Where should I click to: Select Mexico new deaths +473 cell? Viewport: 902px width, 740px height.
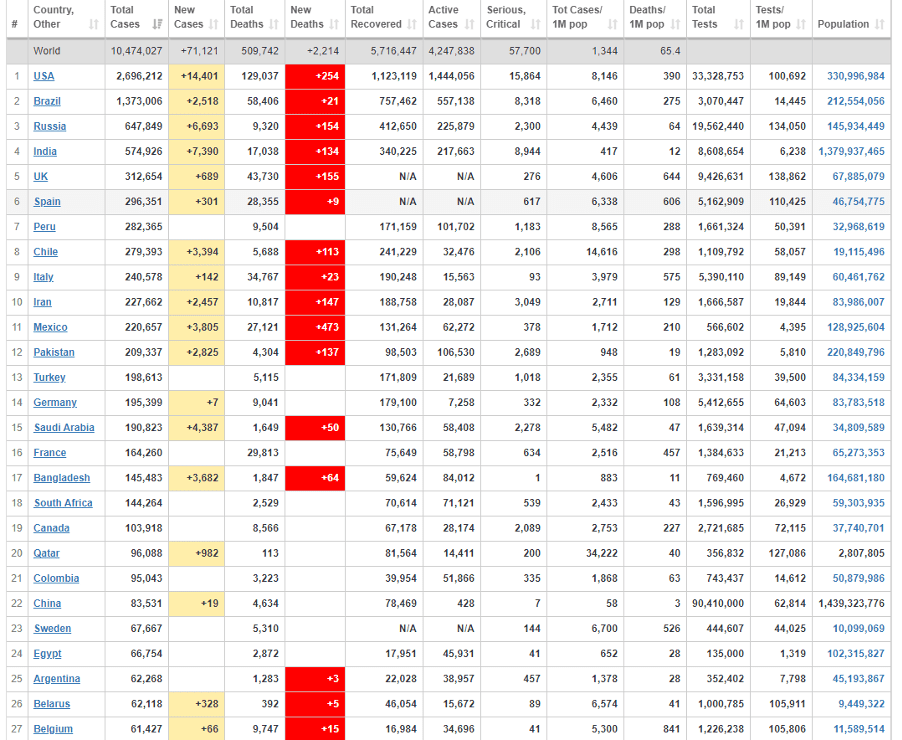[315, 327]
